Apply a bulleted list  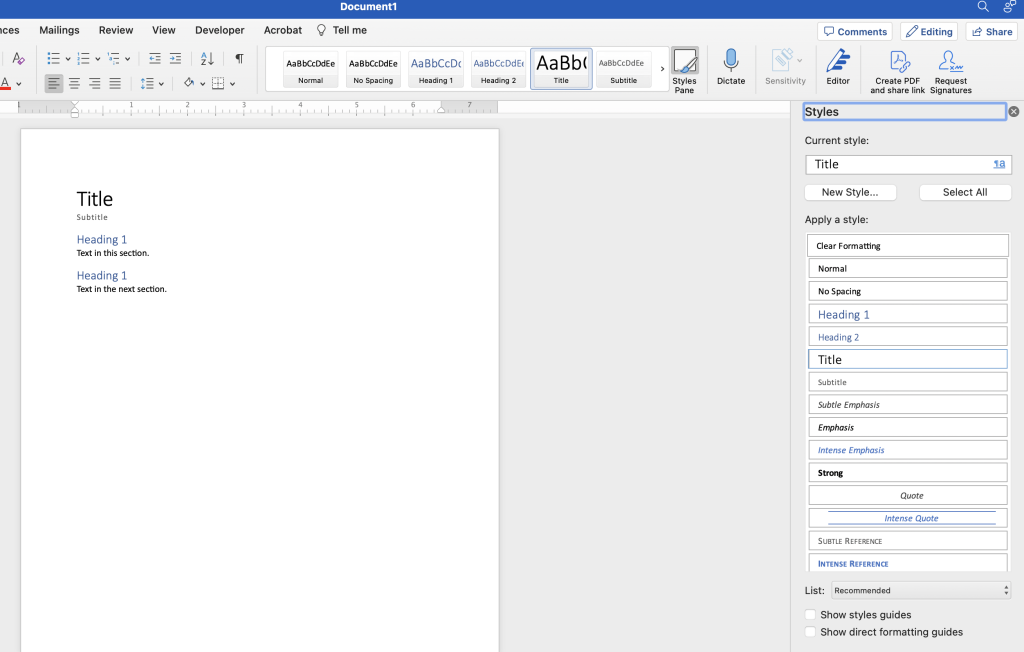tap(54, 59)
